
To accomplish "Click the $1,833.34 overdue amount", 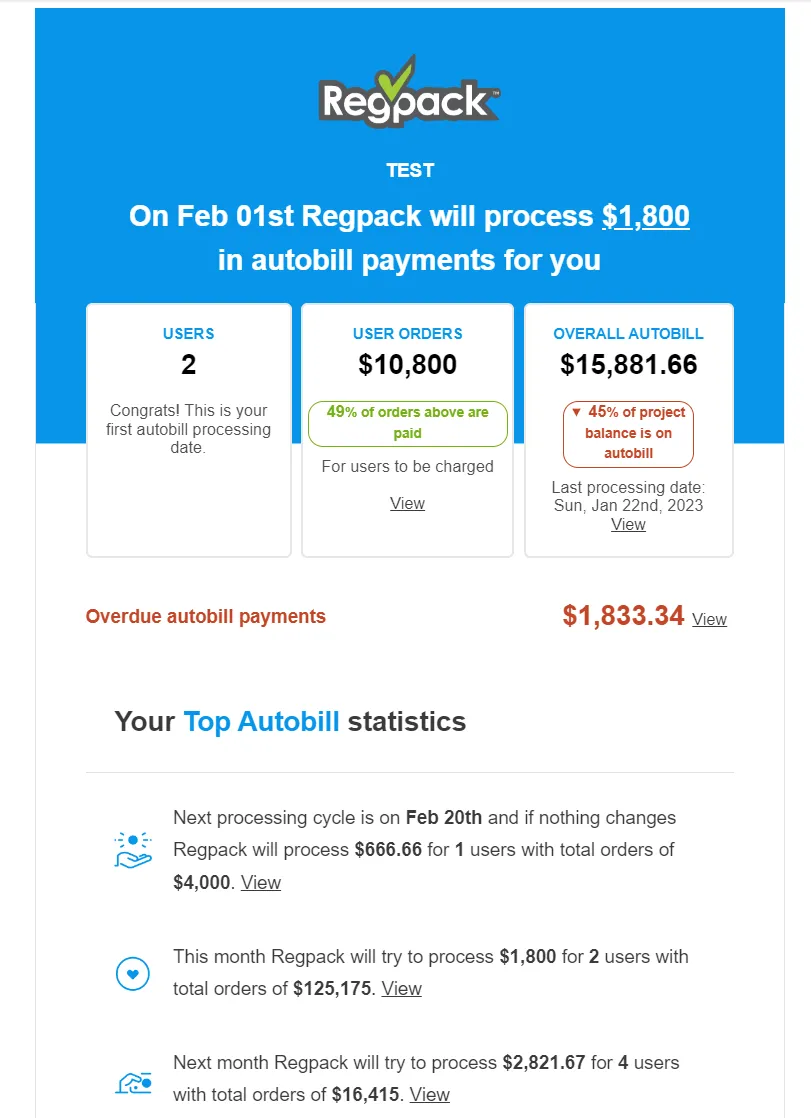I will pos(623,616).
